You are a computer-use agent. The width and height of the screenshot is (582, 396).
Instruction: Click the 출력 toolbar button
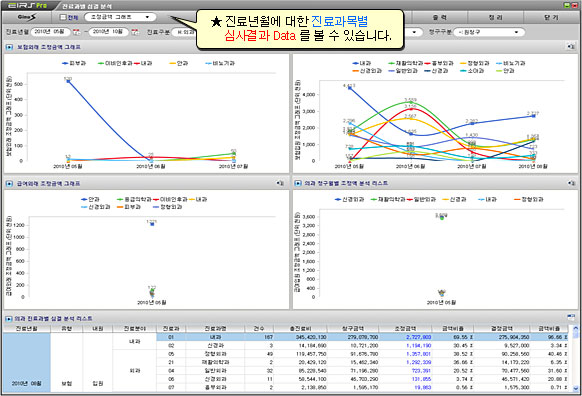tap(439, 17)
